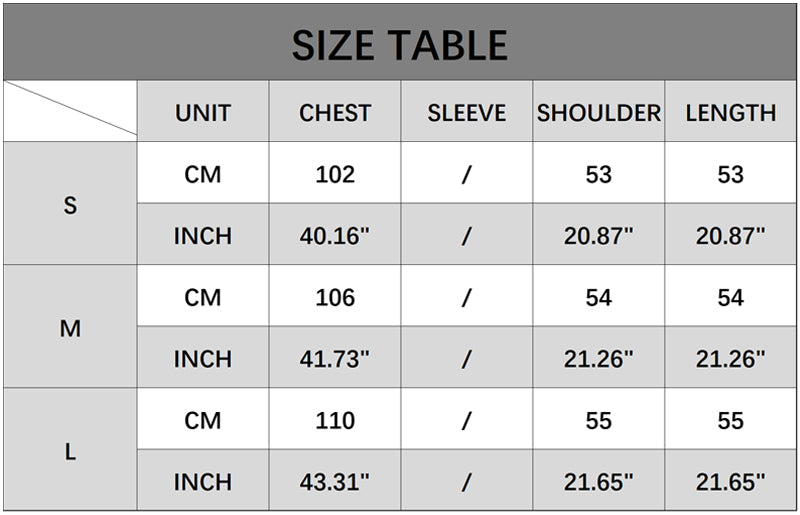Click size S shoulder value 53
The image size is (800, 515).
[x=599, y=174]
